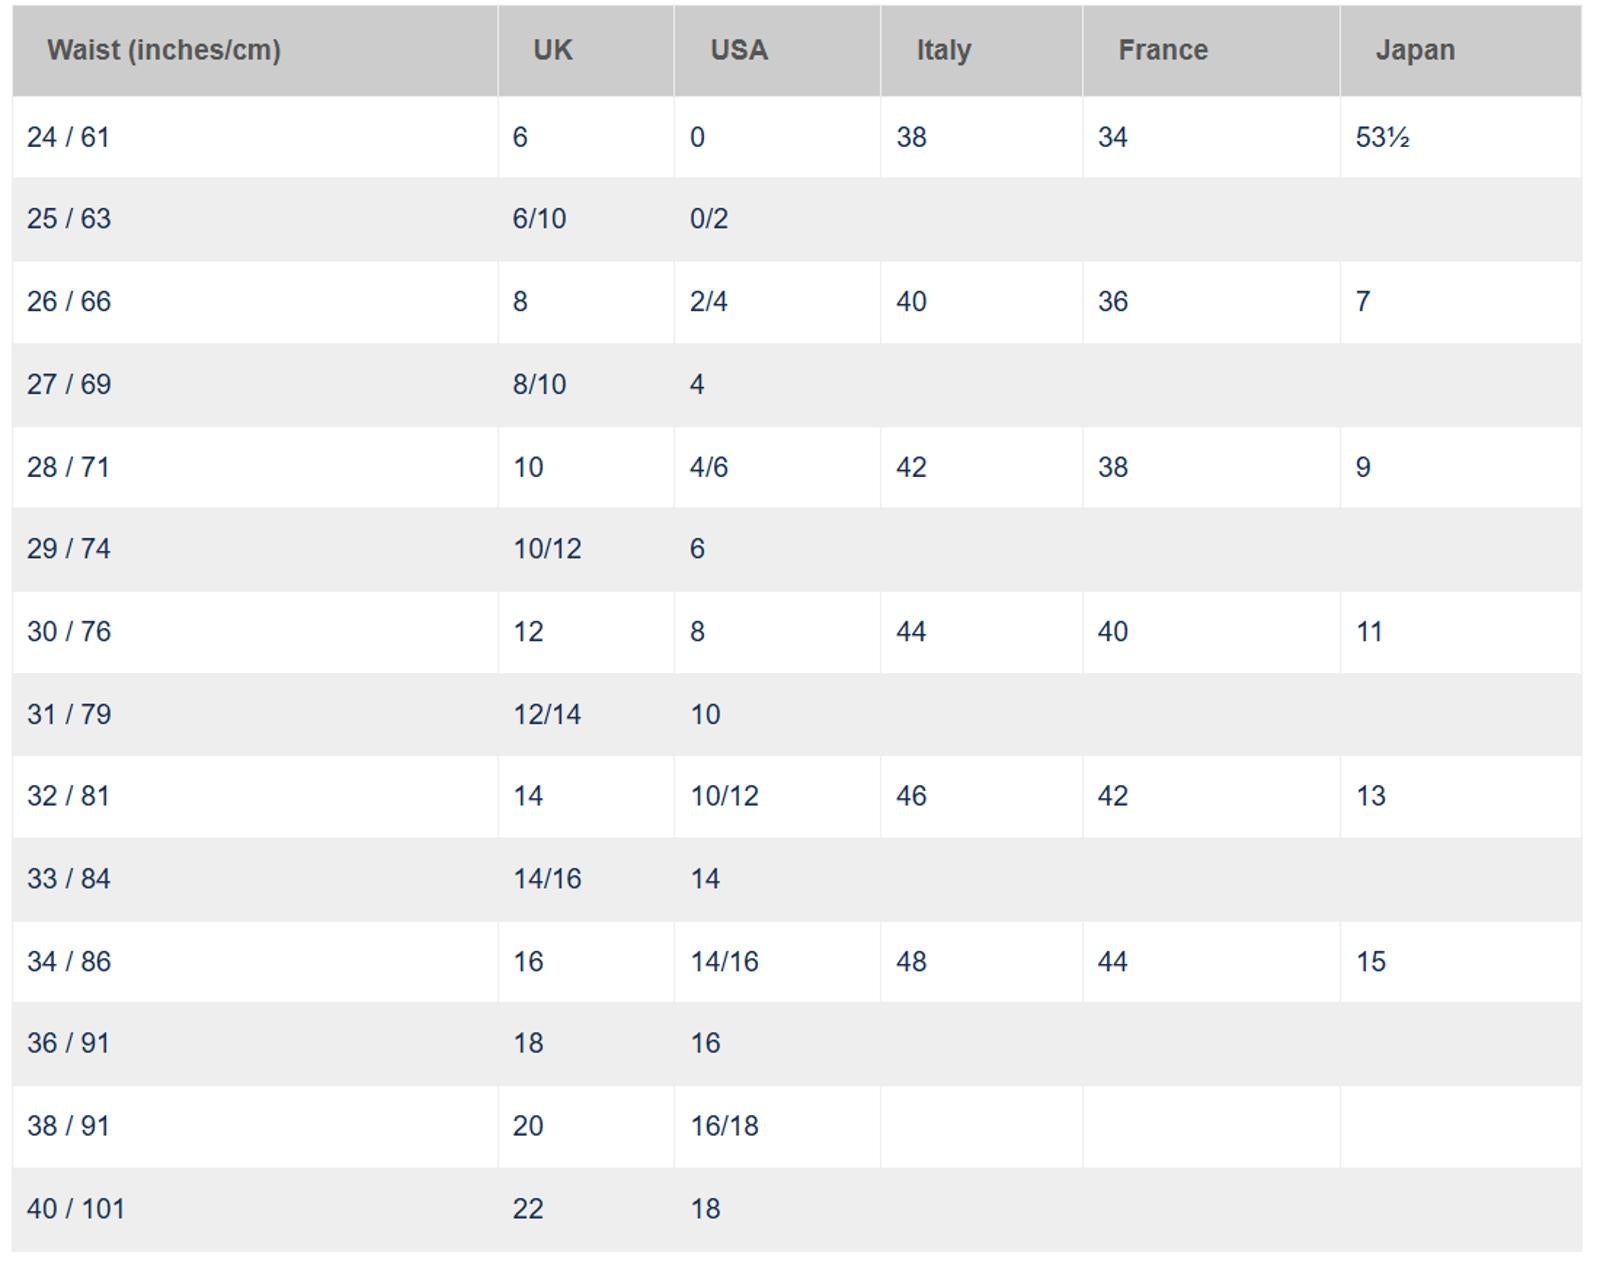Select the 40 / 101 waist cell
1600x1265 pixels.
(x=76, y=1209)
